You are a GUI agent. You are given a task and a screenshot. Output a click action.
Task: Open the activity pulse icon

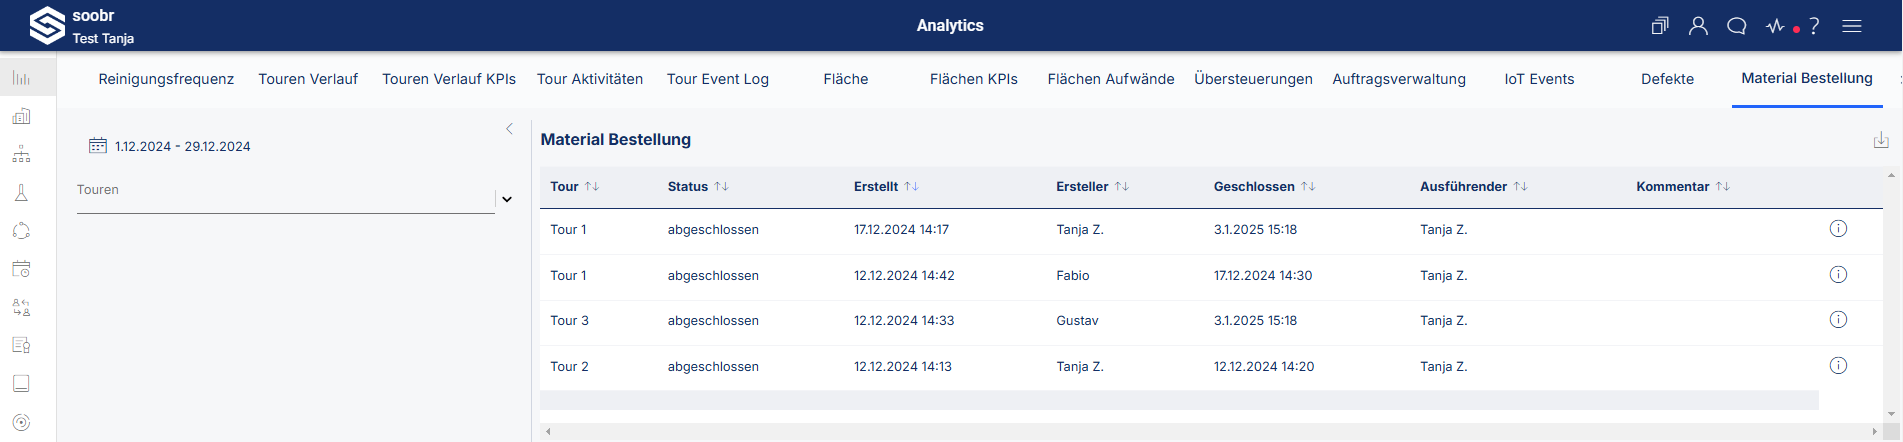(1775, 26)
